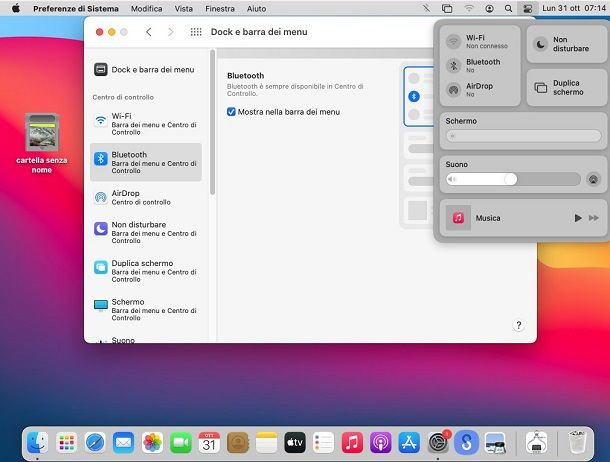Skip to next track in Musica widget
Screen dimensions: 610x462
tap(594, 217)
